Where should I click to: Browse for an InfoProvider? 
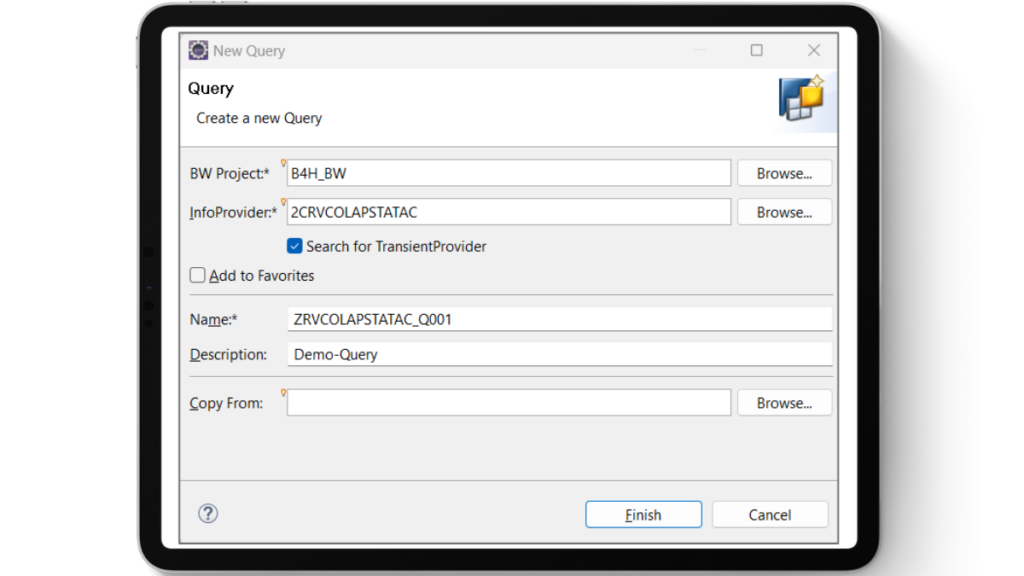click(784, 212)
